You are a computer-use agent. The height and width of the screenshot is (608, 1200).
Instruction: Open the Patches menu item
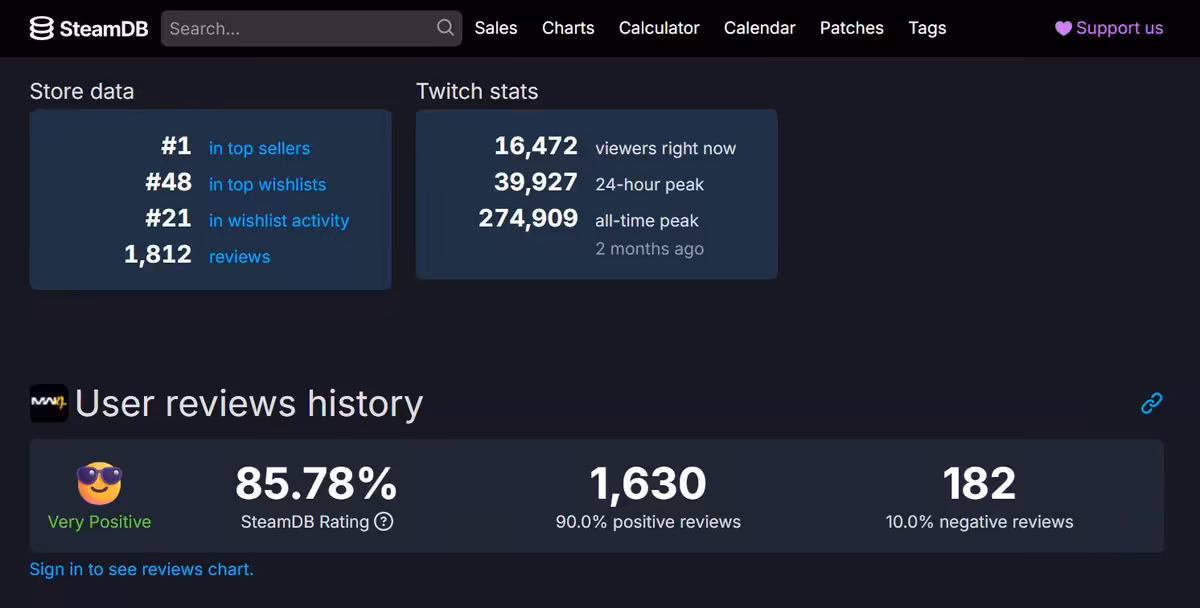tap(852, 28)
